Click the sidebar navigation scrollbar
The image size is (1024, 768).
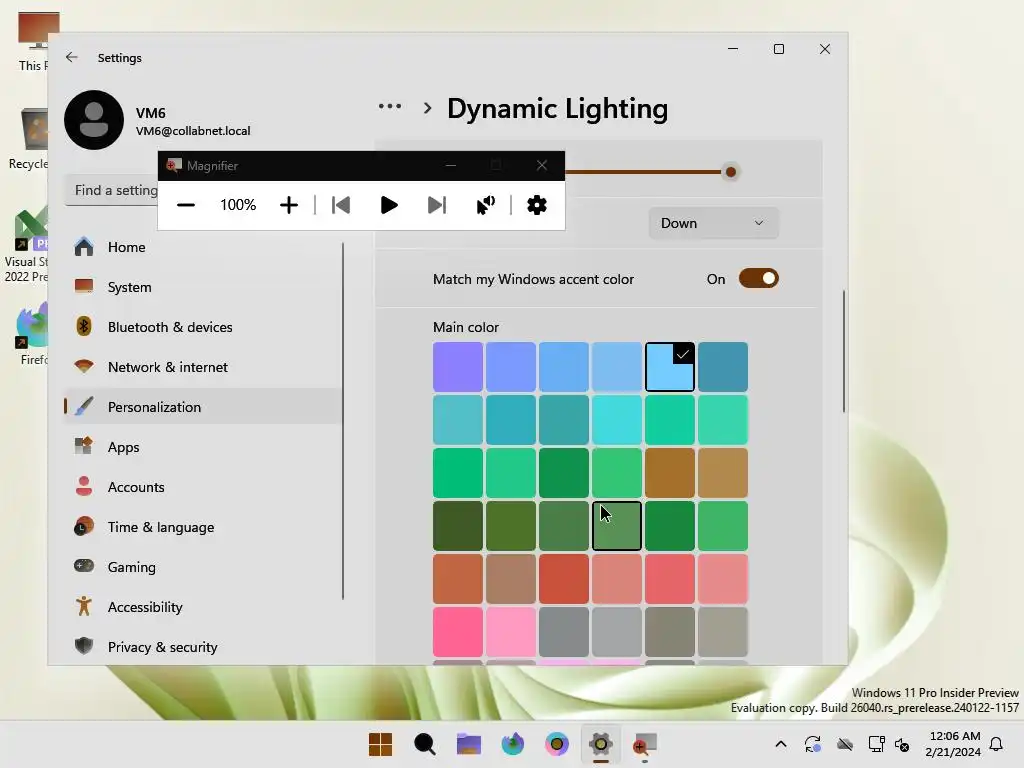pyautogui.click(x=342, y=421)
